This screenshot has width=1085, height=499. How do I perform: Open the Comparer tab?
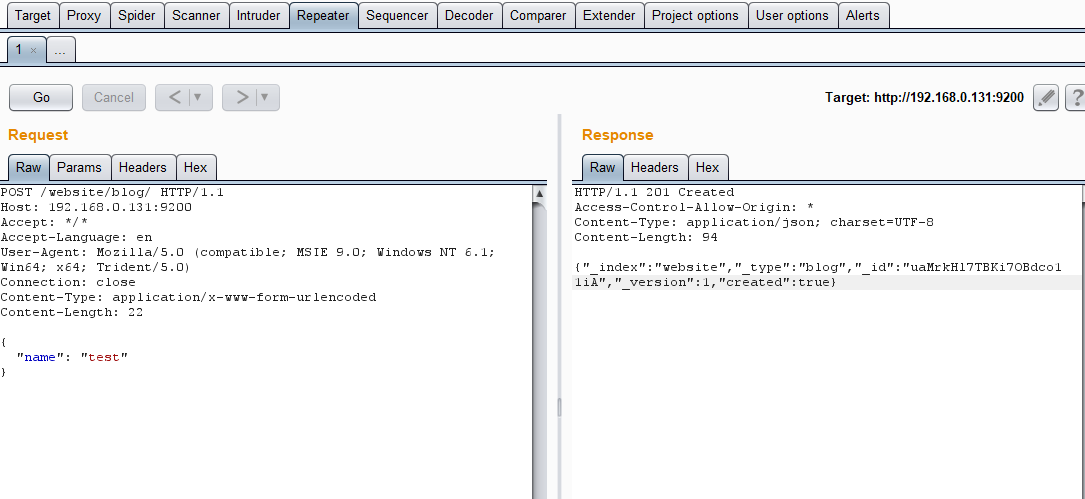click(x=538, y=15)
